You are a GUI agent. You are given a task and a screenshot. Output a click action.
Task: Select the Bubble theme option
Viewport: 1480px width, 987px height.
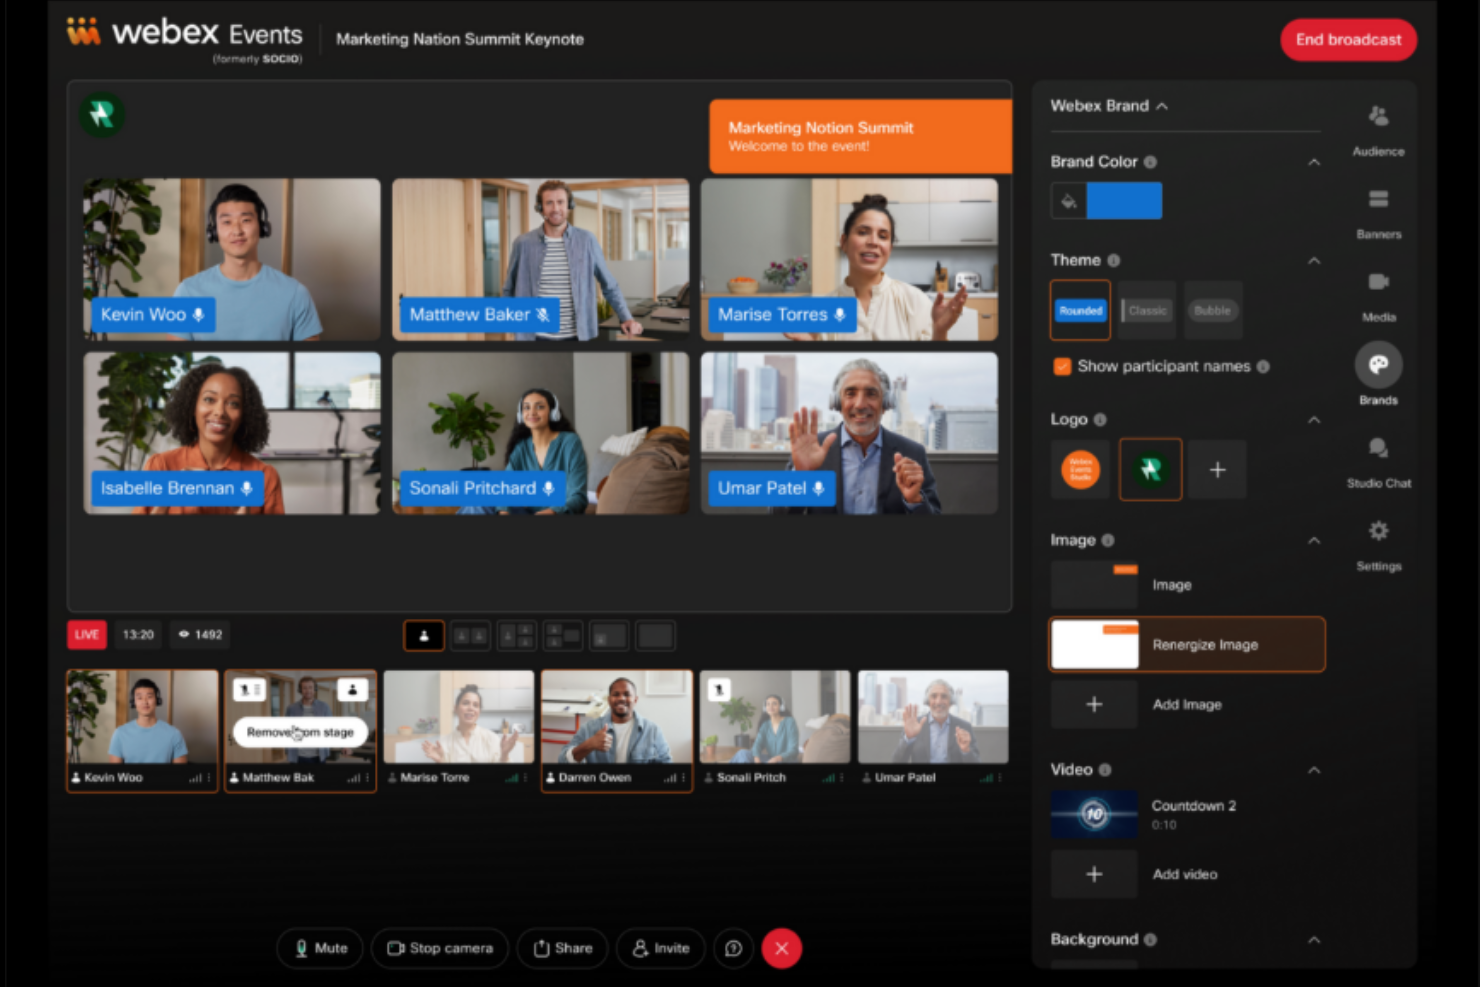1213,310
